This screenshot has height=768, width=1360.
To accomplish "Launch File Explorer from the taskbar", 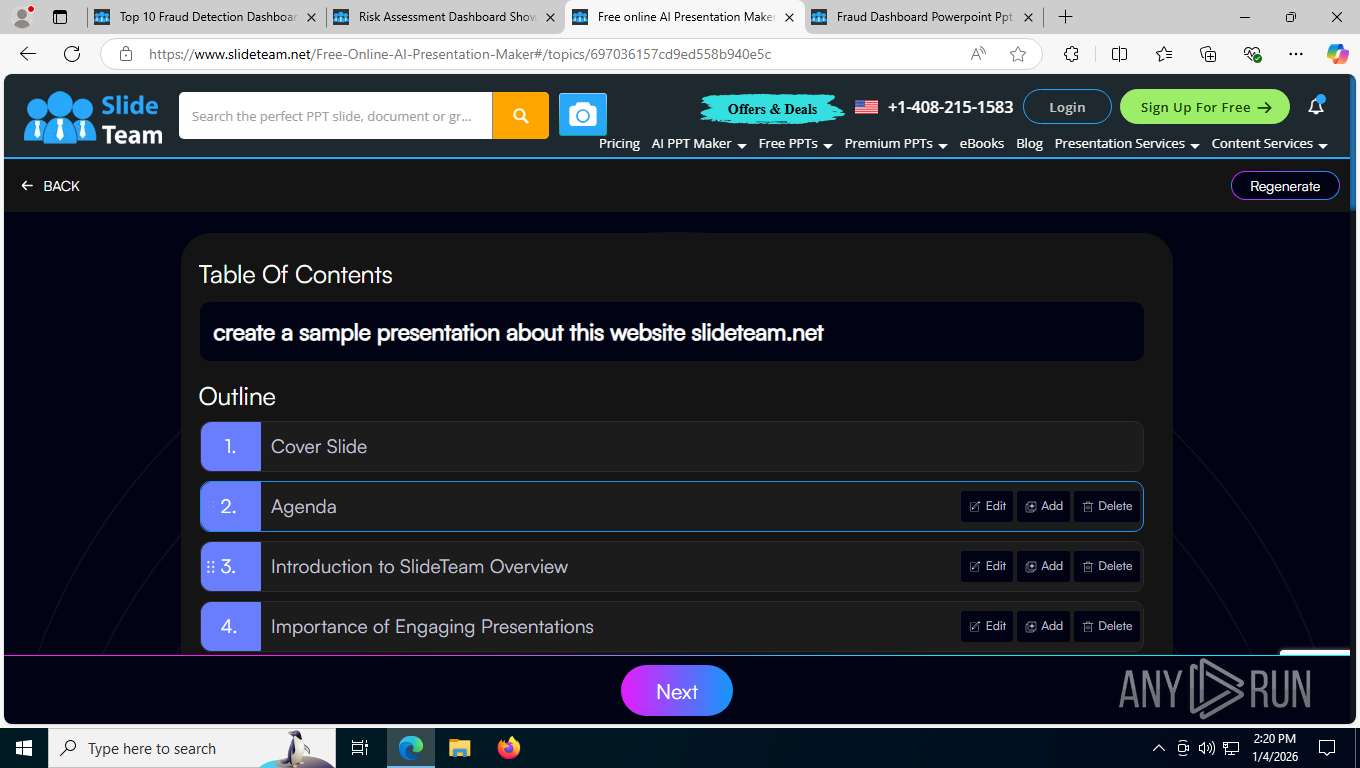I will click(x=459, y=748).
